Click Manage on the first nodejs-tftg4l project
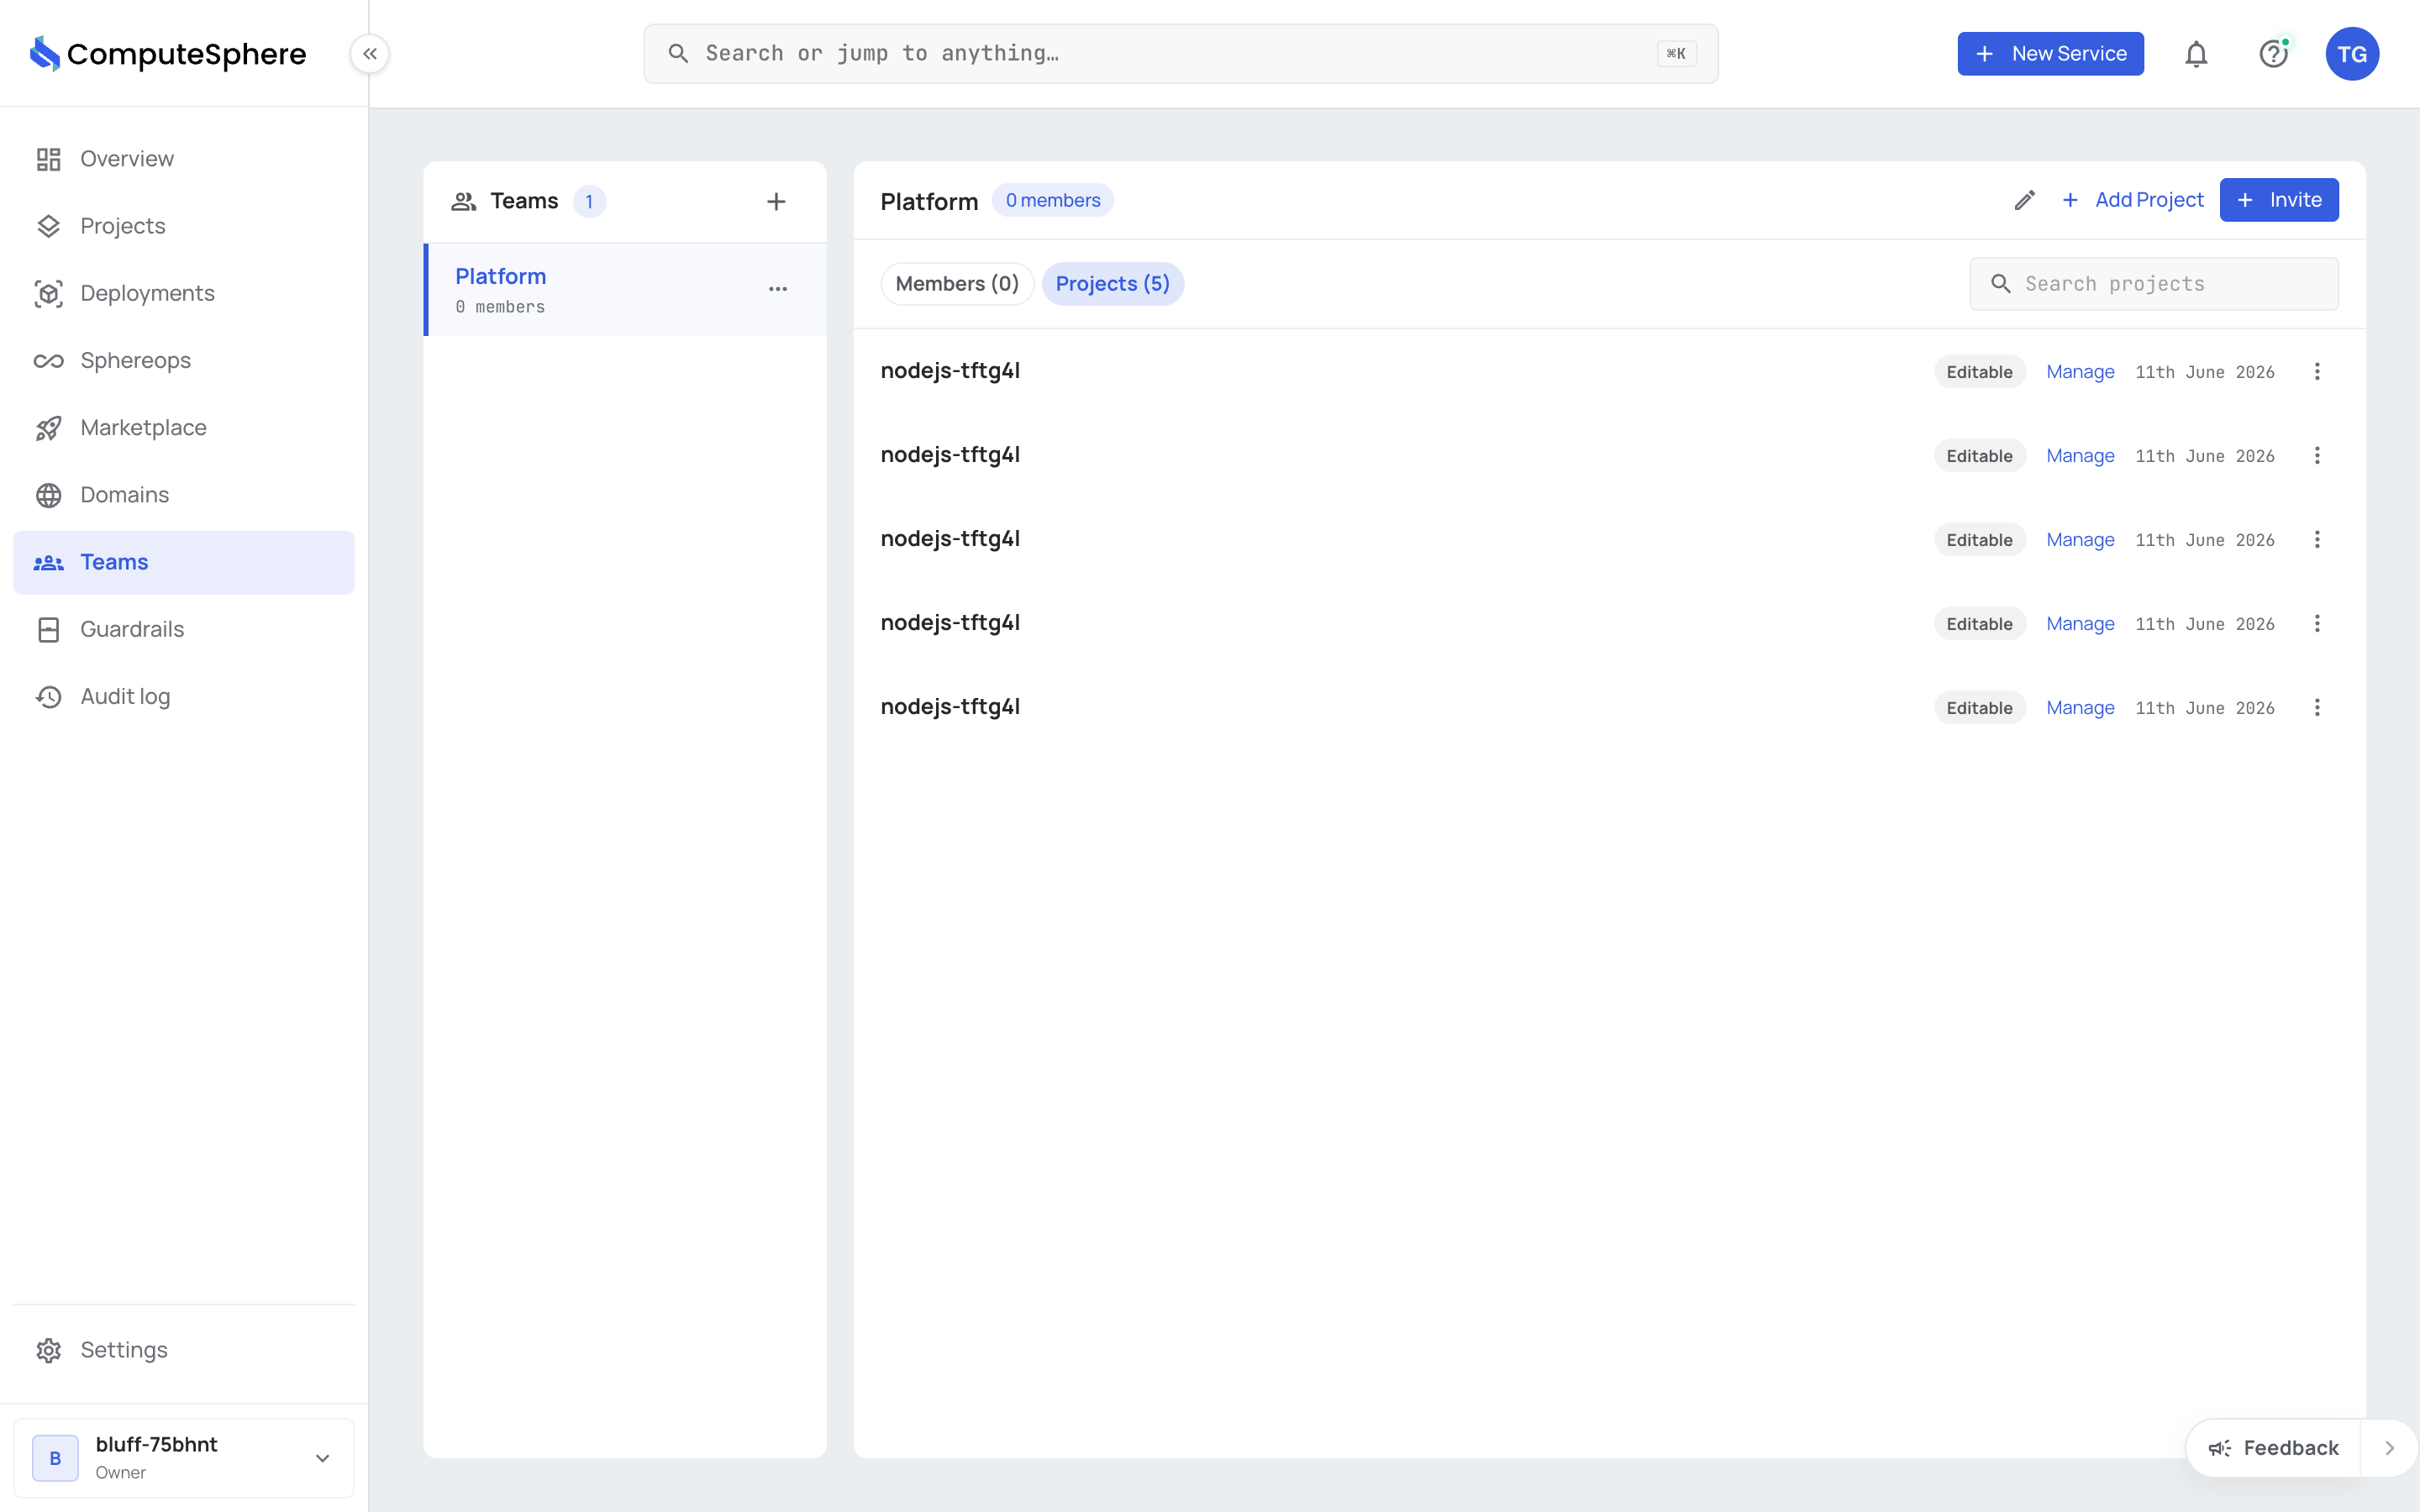 [x=2080, y=372]
